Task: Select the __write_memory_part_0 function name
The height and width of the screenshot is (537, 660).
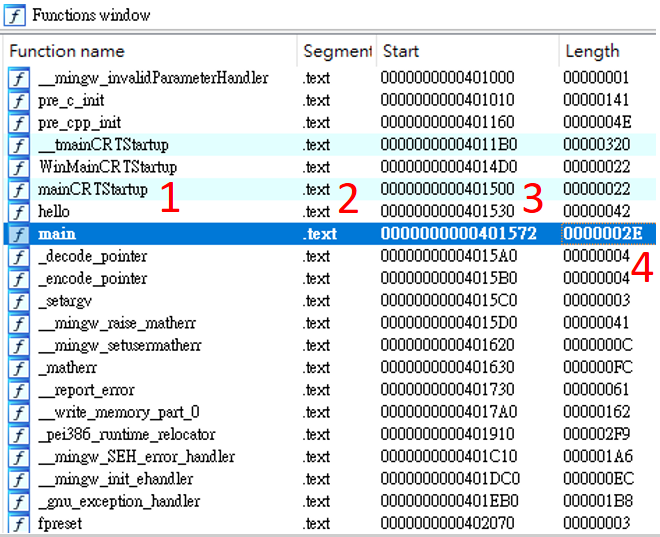Action: (x=119, y=413)
